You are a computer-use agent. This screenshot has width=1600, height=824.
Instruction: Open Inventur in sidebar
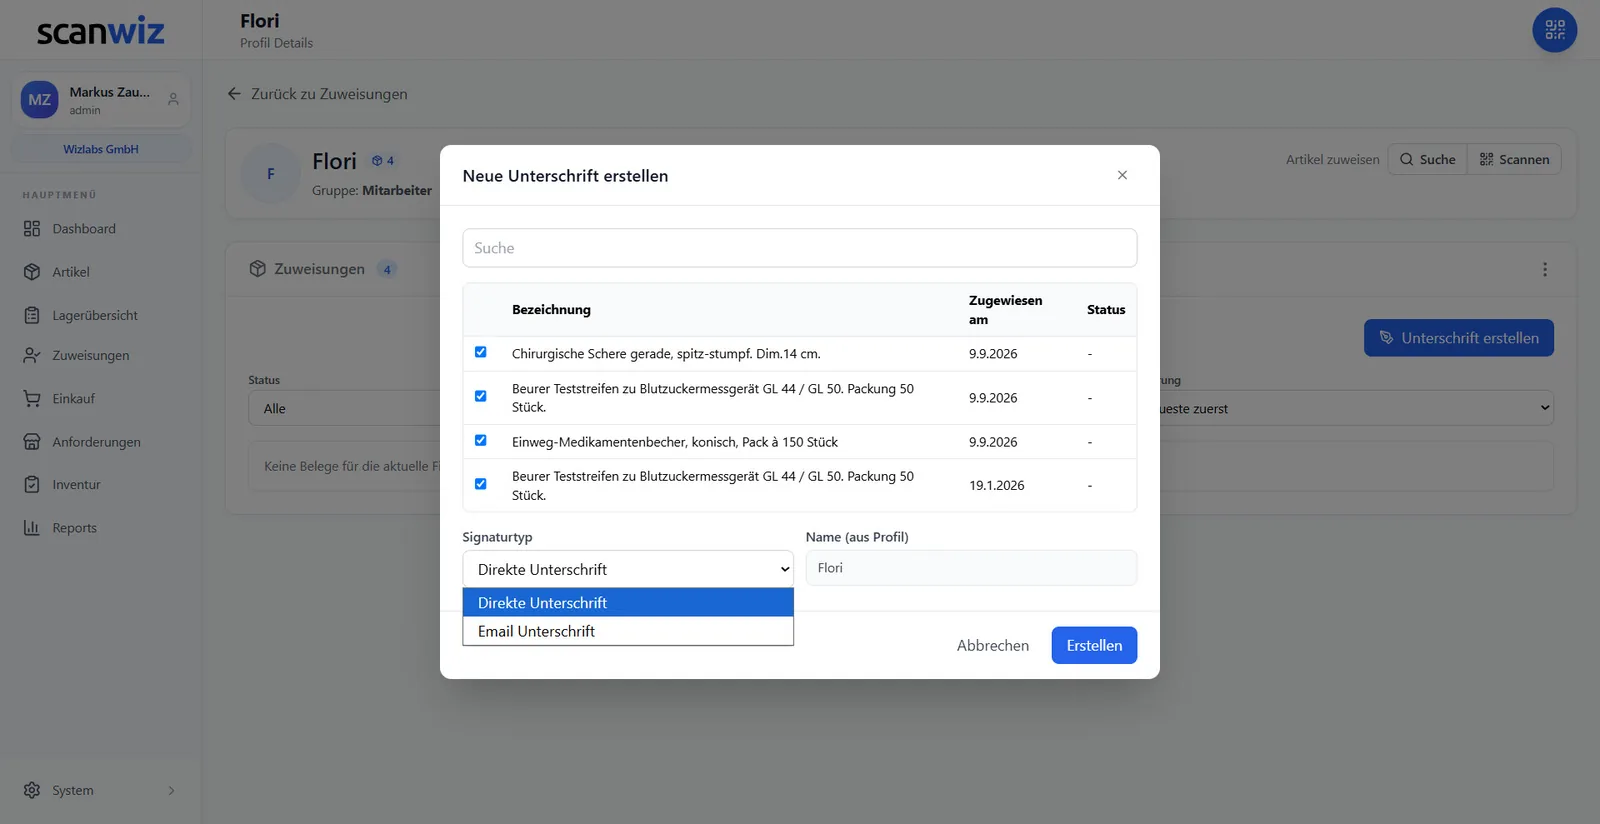100,485
